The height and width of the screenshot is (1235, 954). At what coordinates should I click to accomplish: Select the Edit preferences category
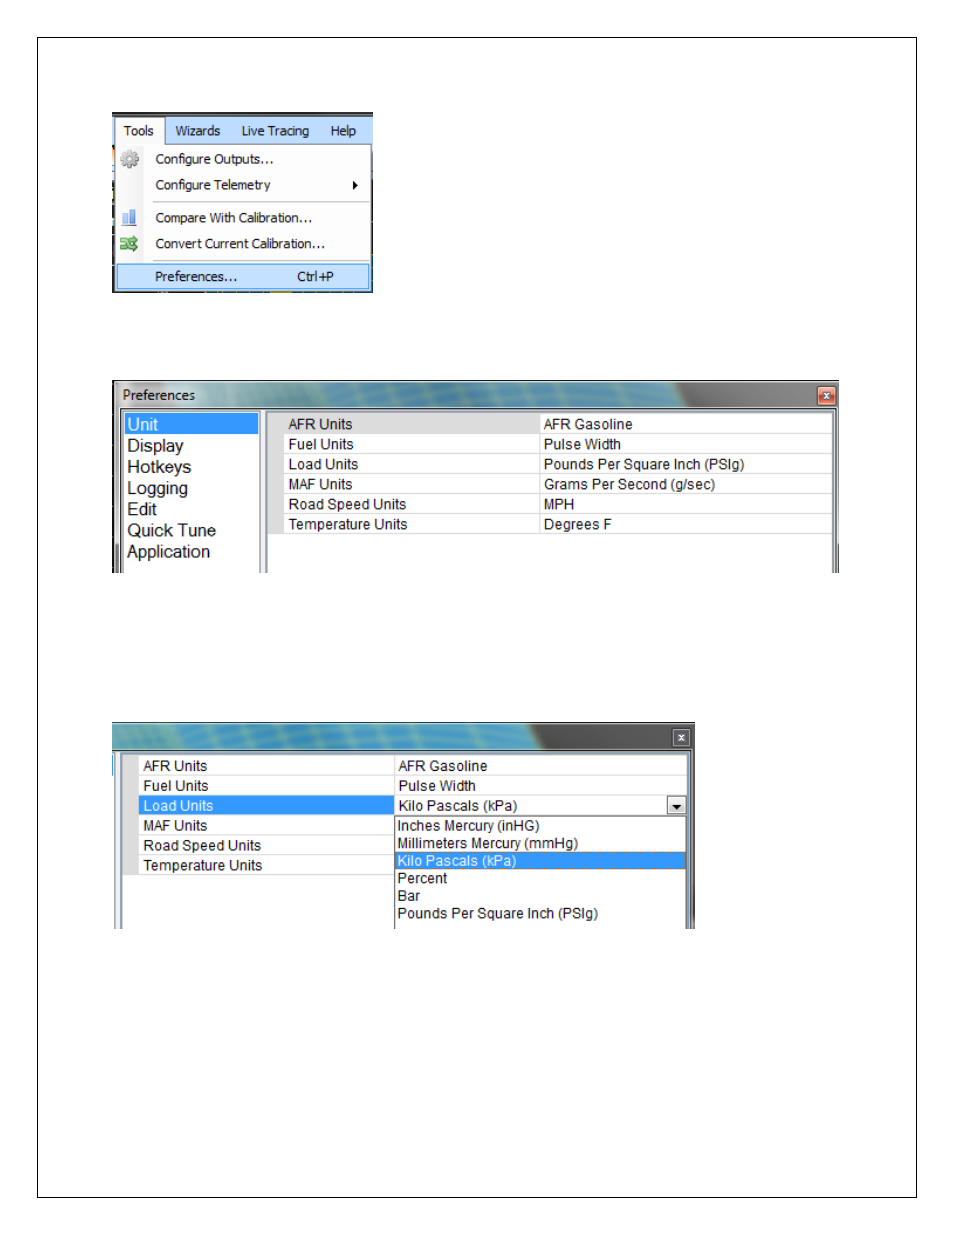[x=142, y=509]
